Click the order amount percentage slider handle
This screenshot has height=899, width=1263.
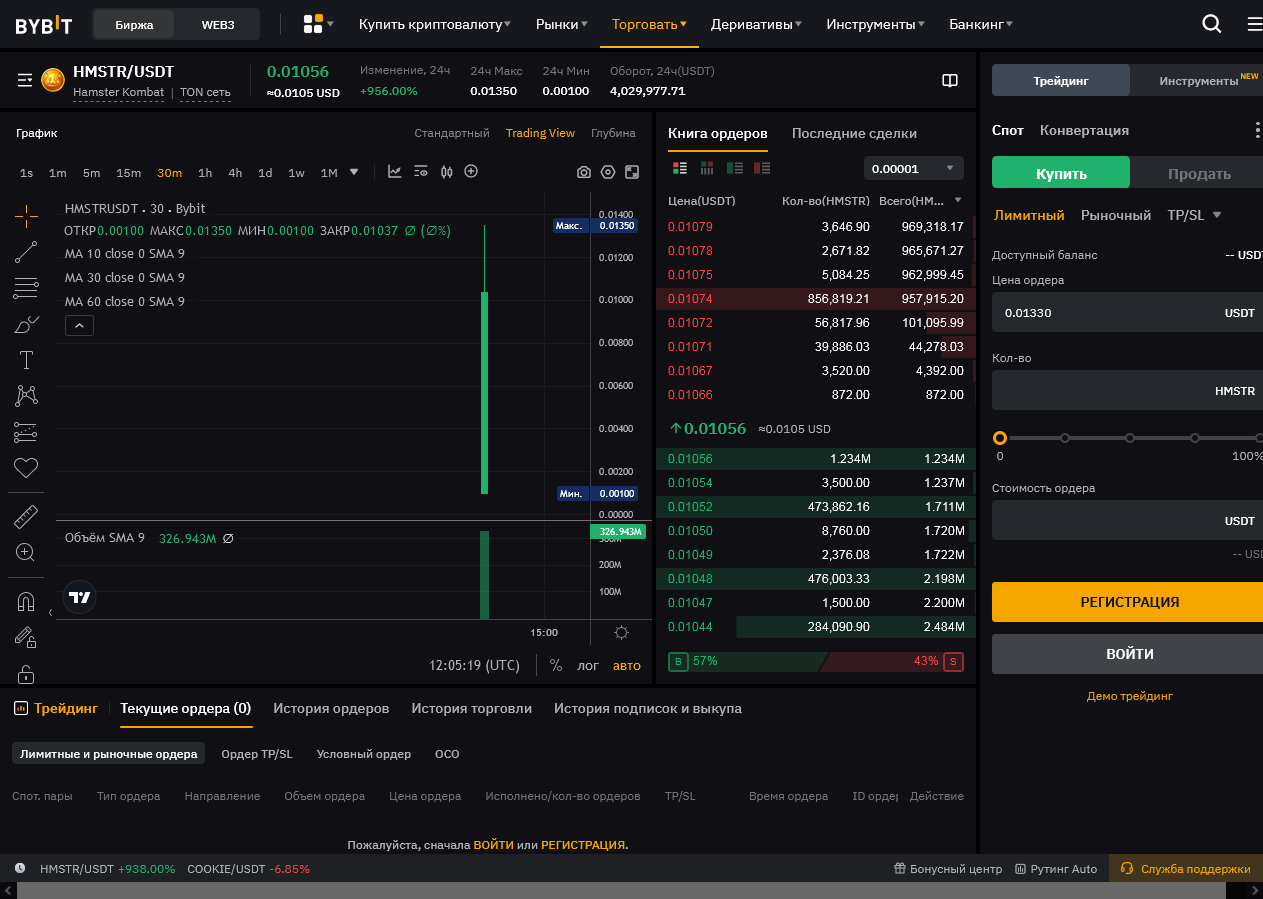1000,438
